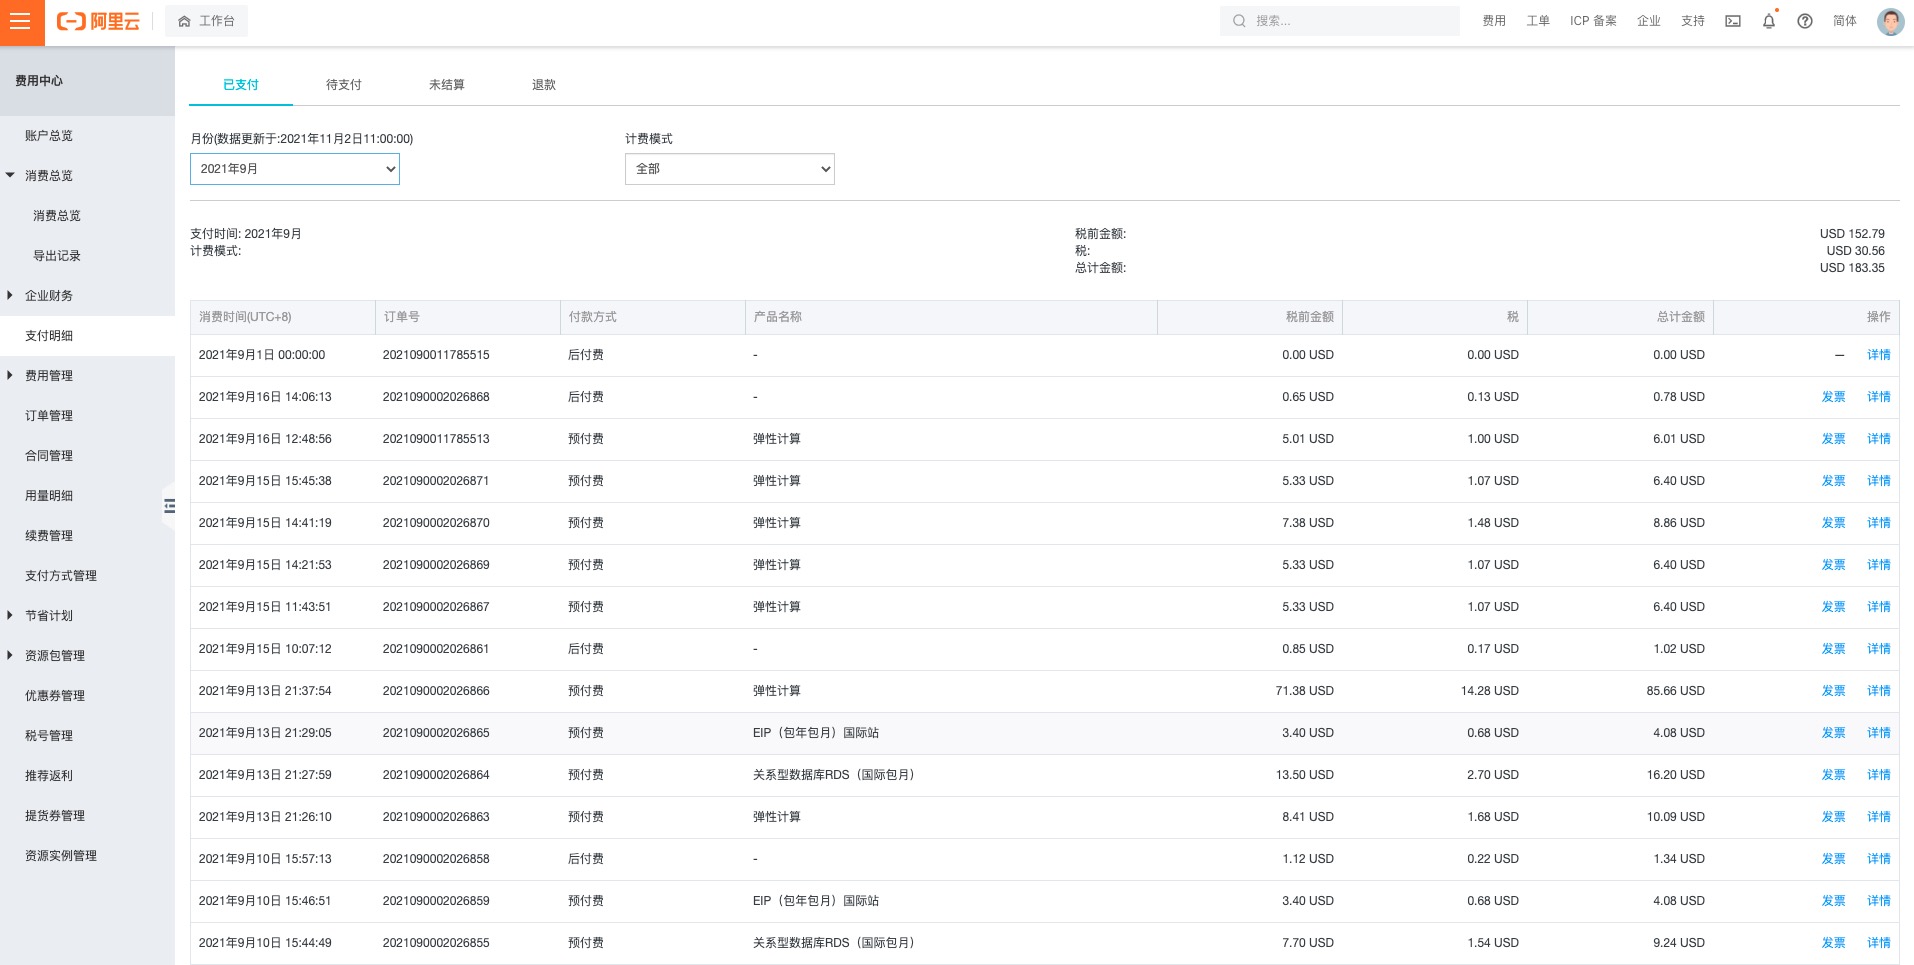The width and height of the screenshot is (1914, 965).
Task: Open 用量明细 in the sidebar
Action: point(49,496)
